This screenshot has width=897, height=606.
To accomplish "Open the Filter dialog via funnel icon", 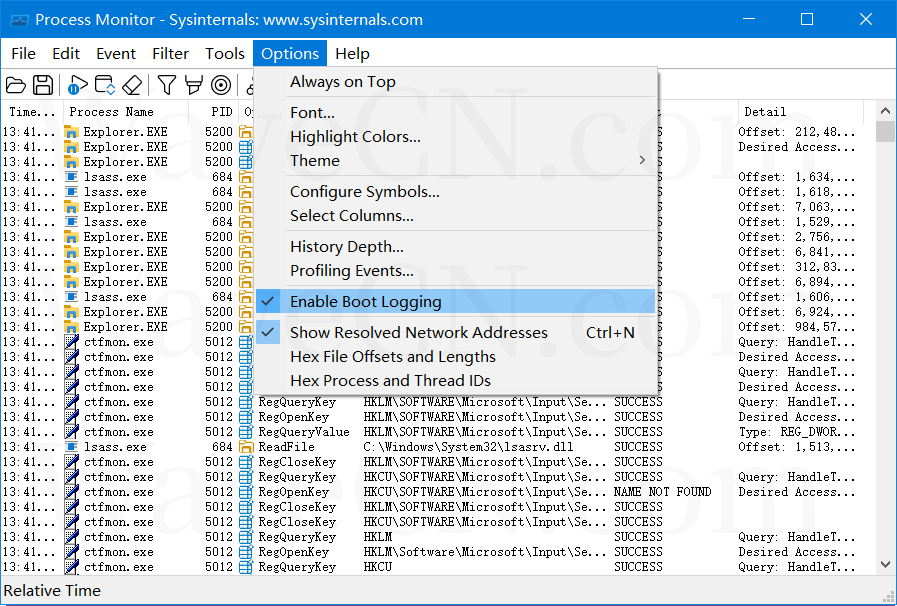I will [x=166, y=85].
